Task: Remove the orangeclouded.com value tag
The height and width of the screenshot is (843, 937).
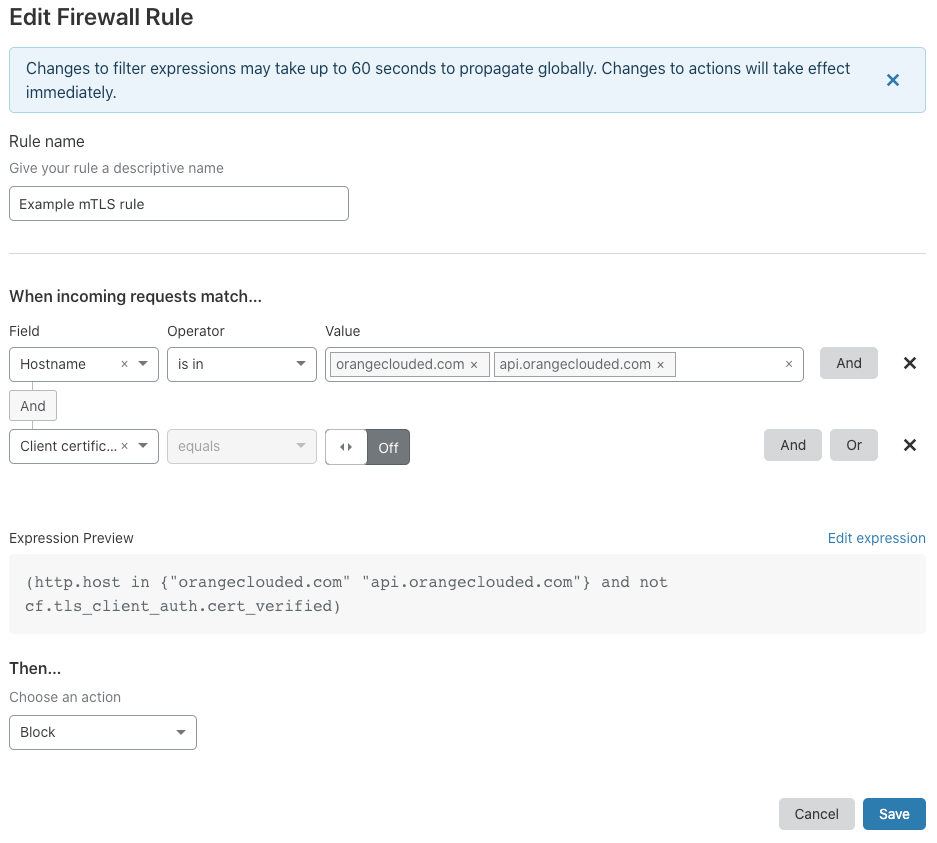Action: click(474, 364)
